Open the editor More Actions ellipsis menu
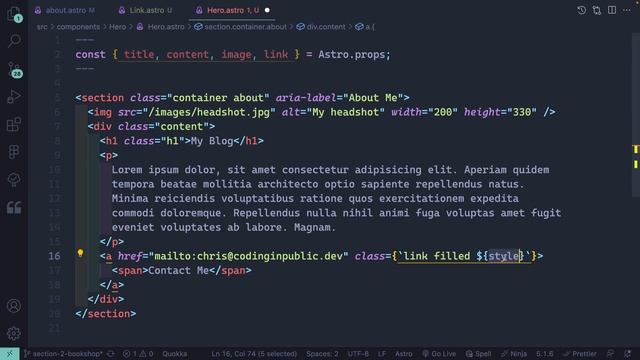The height and width of the screenshot is (360, 640). [627, 10]
